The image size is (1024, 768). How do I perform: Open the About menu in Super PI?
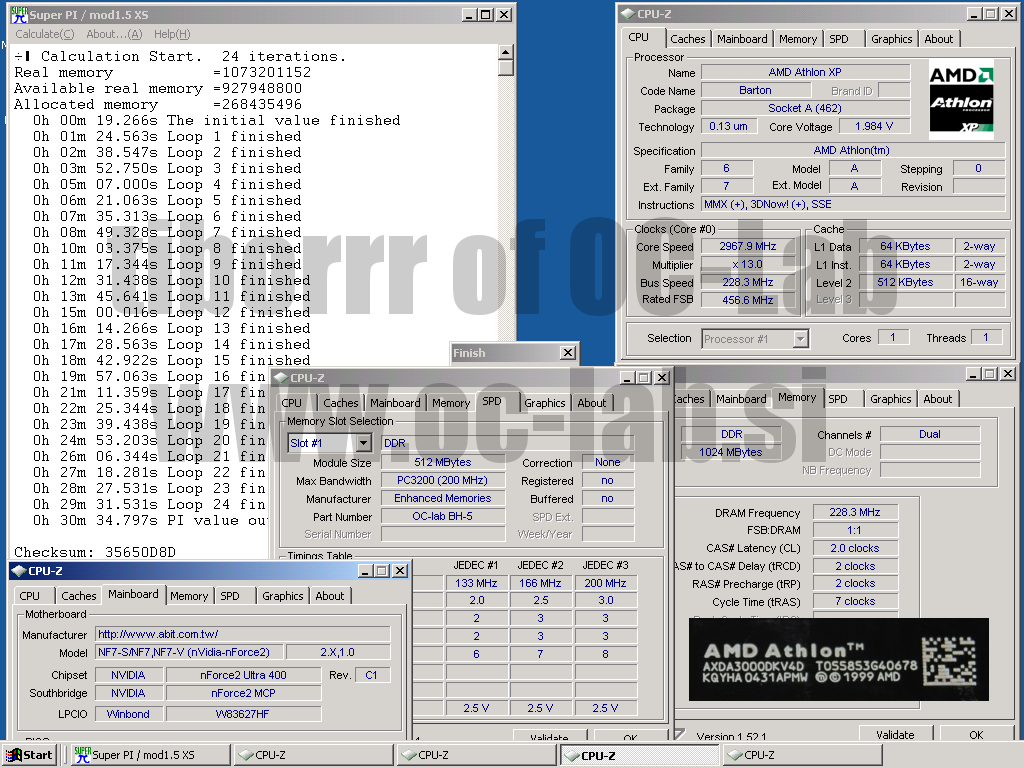click(114, 34)
